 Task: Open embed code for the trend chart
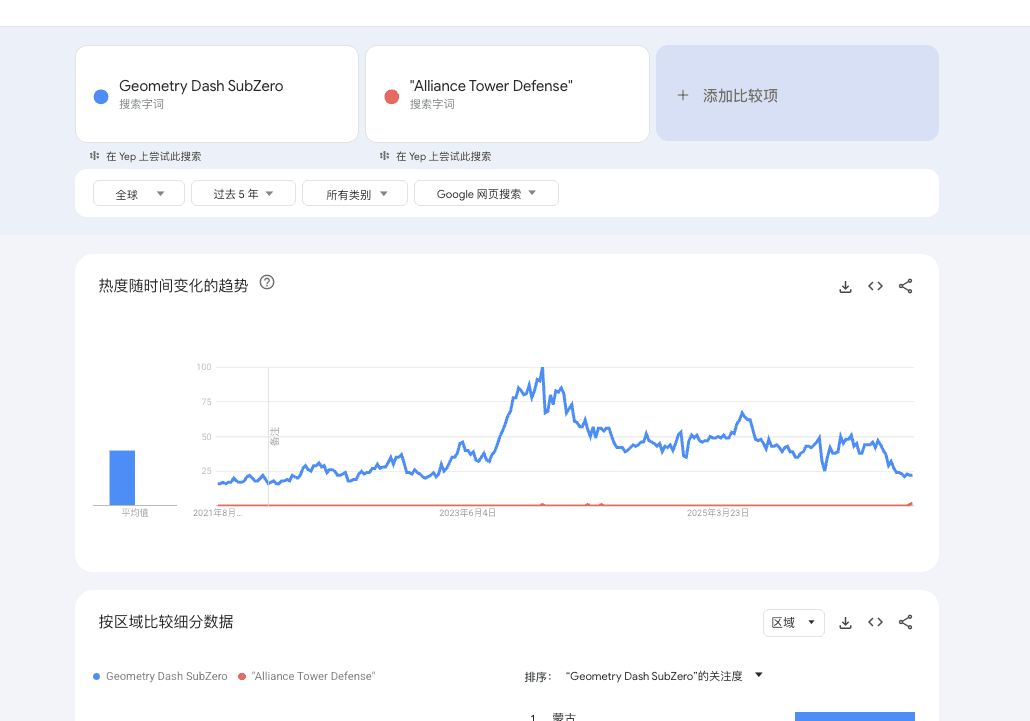pos(875,286)
